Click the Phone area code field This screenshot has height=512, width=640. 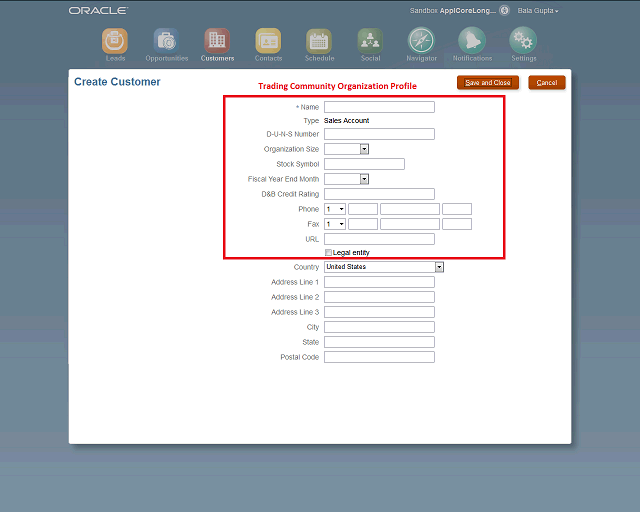click(x=363, y=209)
